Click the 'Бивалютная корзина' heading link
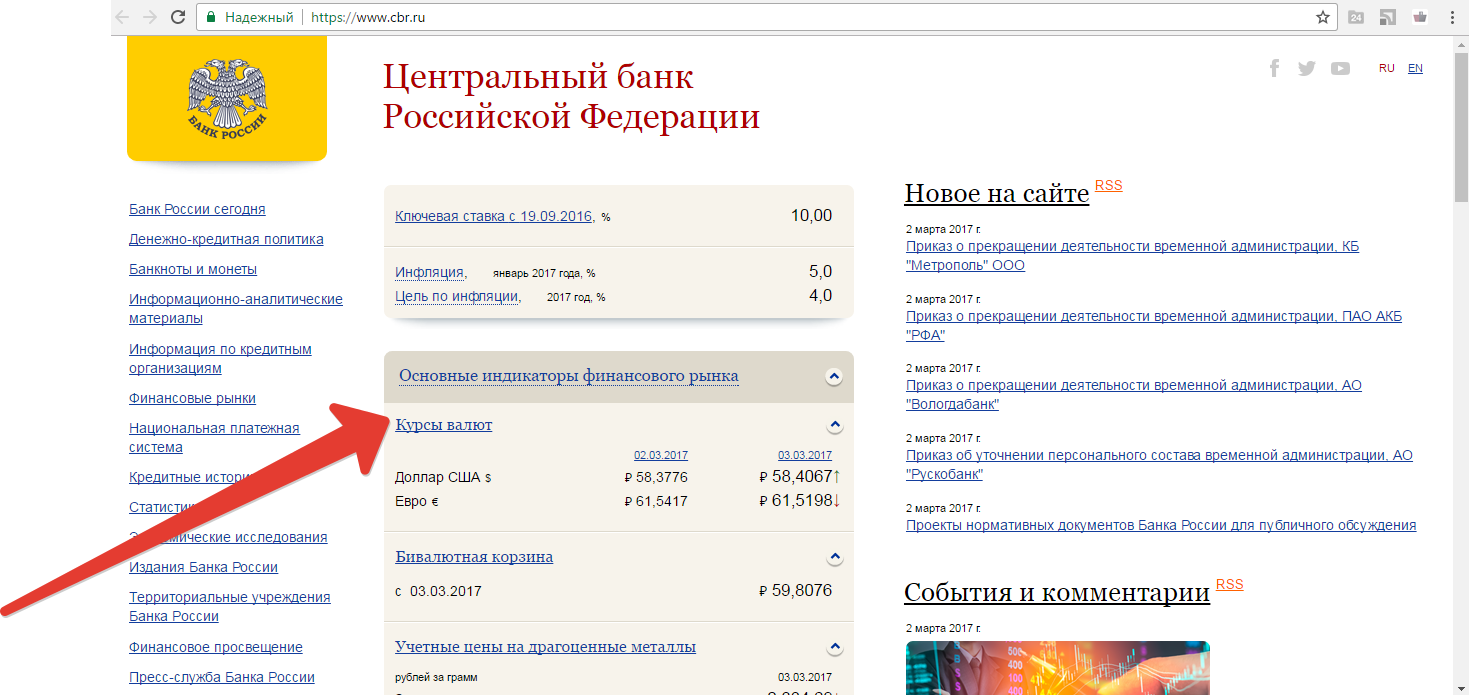Screen dimensions: 1469x695 tap(474, 556)
